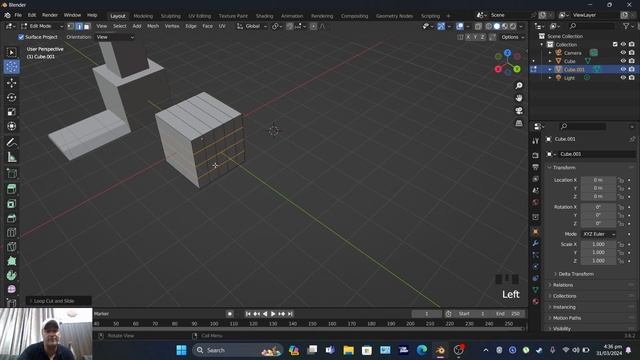Expand the Delta Transform section
The height and width of the screenshot is (360, 640).
point(576,274)
